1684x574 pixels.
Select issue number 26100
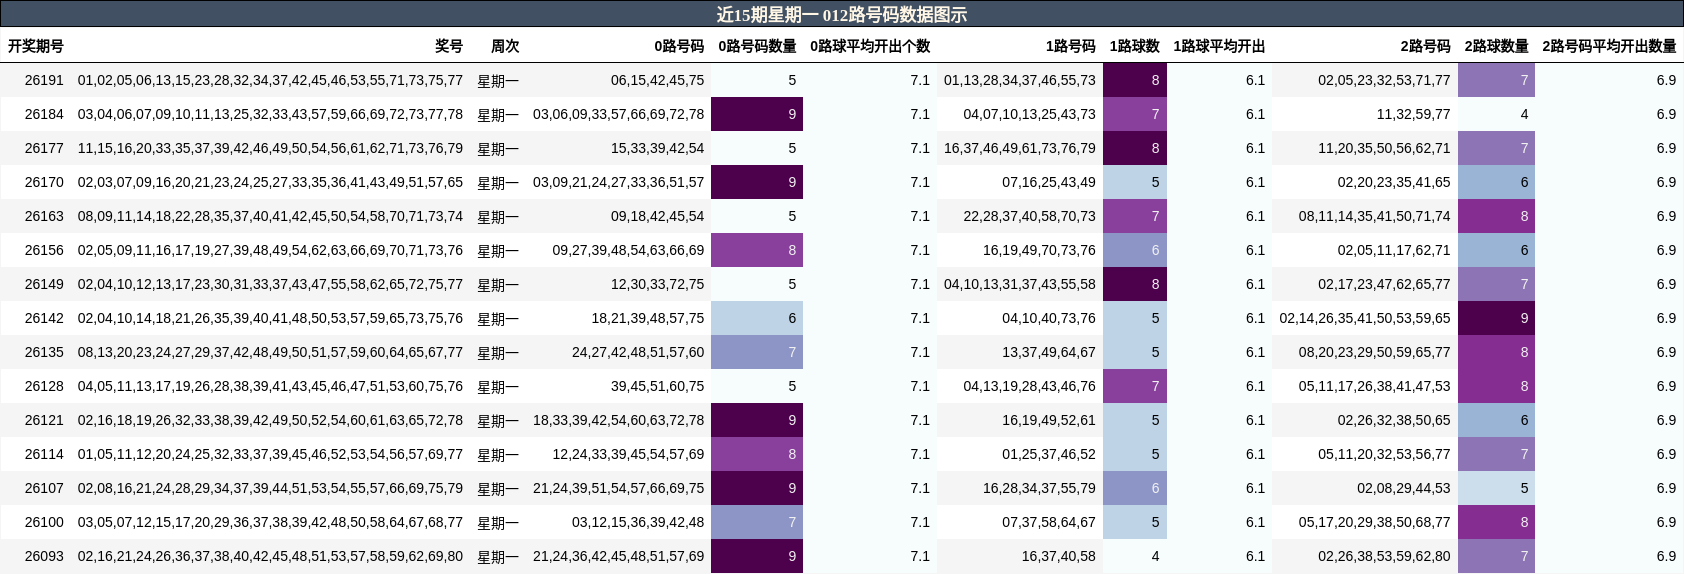[x=44, y=522]
